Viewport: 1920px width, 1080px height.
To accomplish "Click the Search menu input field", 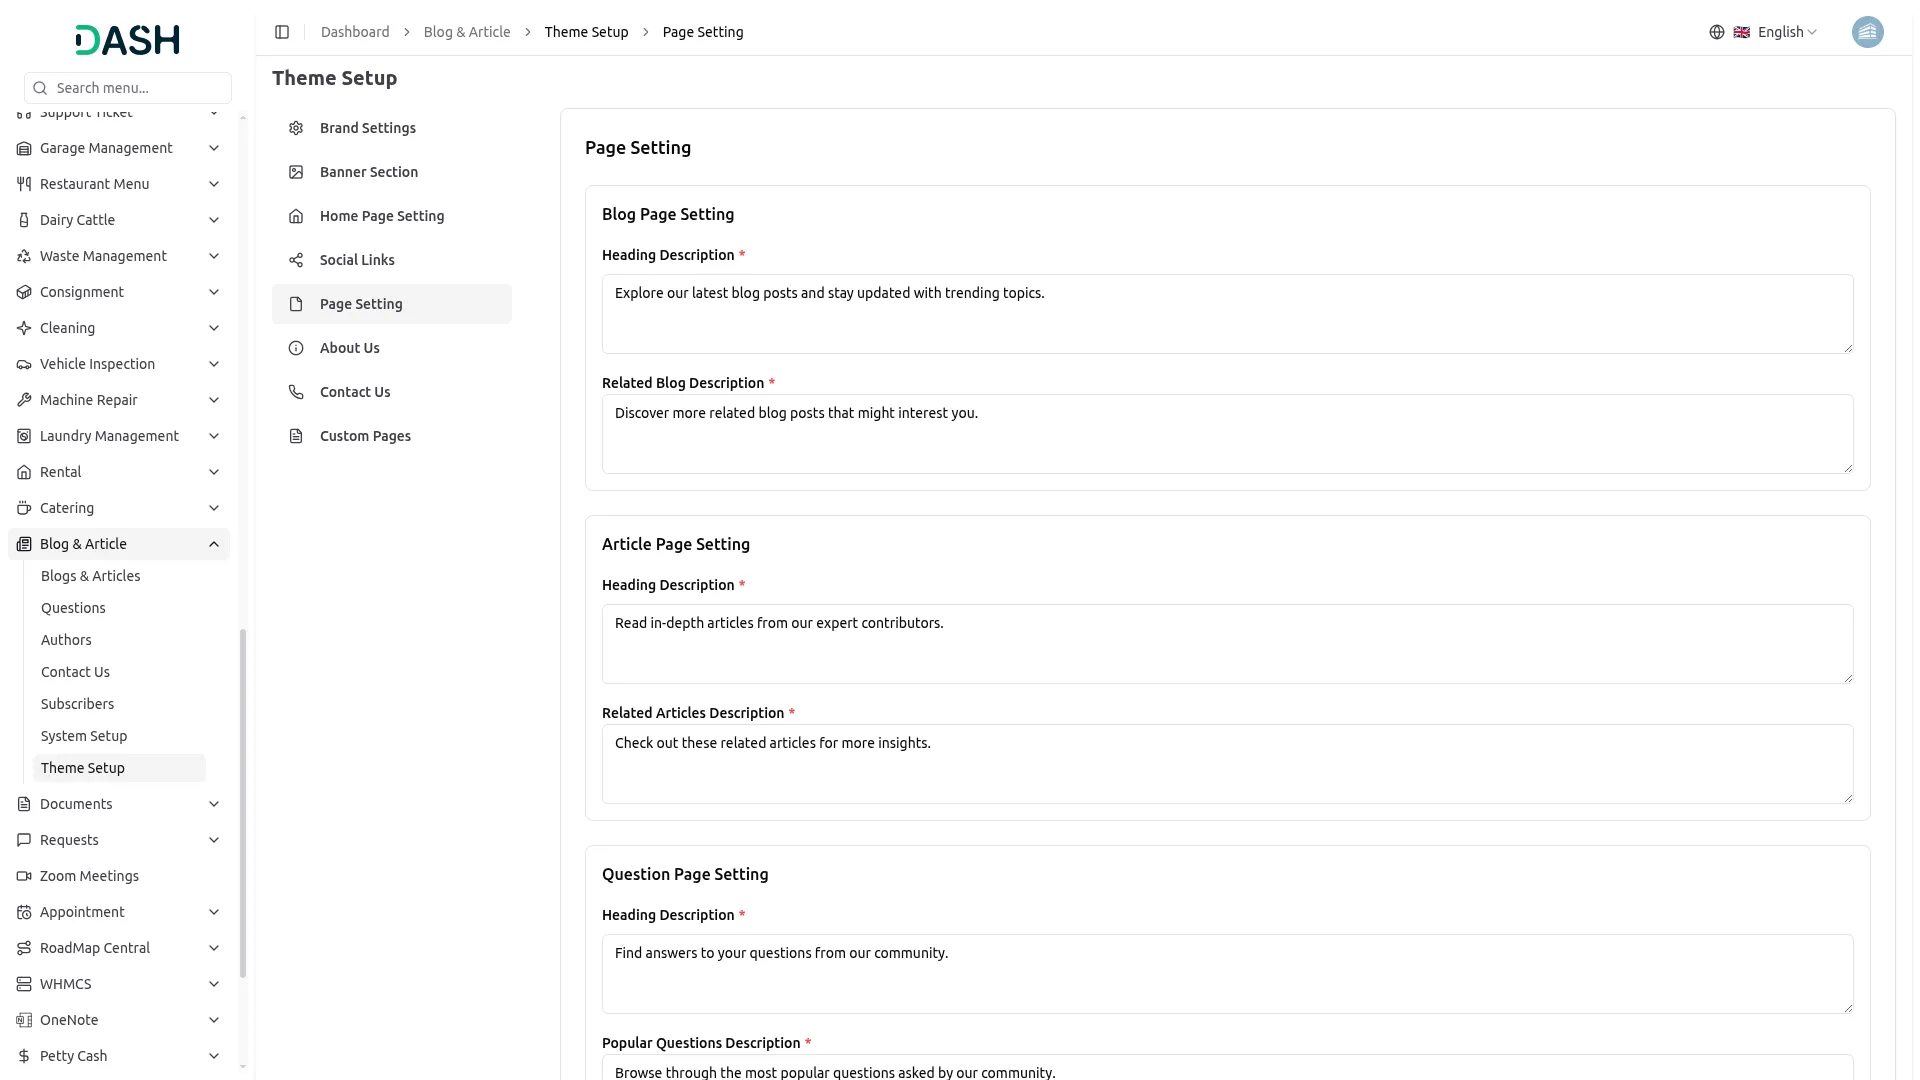I will [x=138, y=88].
